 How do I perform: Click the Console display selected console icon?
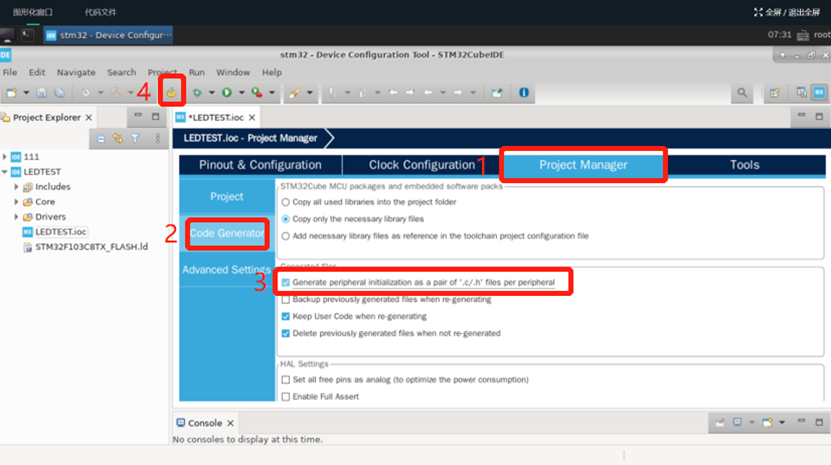(737, 423)
